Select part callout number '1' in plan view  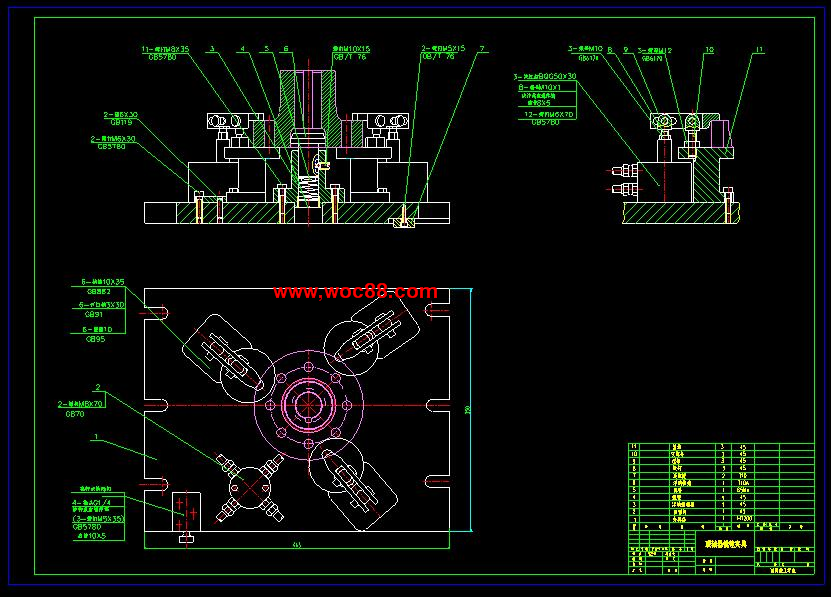(x=96, y=437)
